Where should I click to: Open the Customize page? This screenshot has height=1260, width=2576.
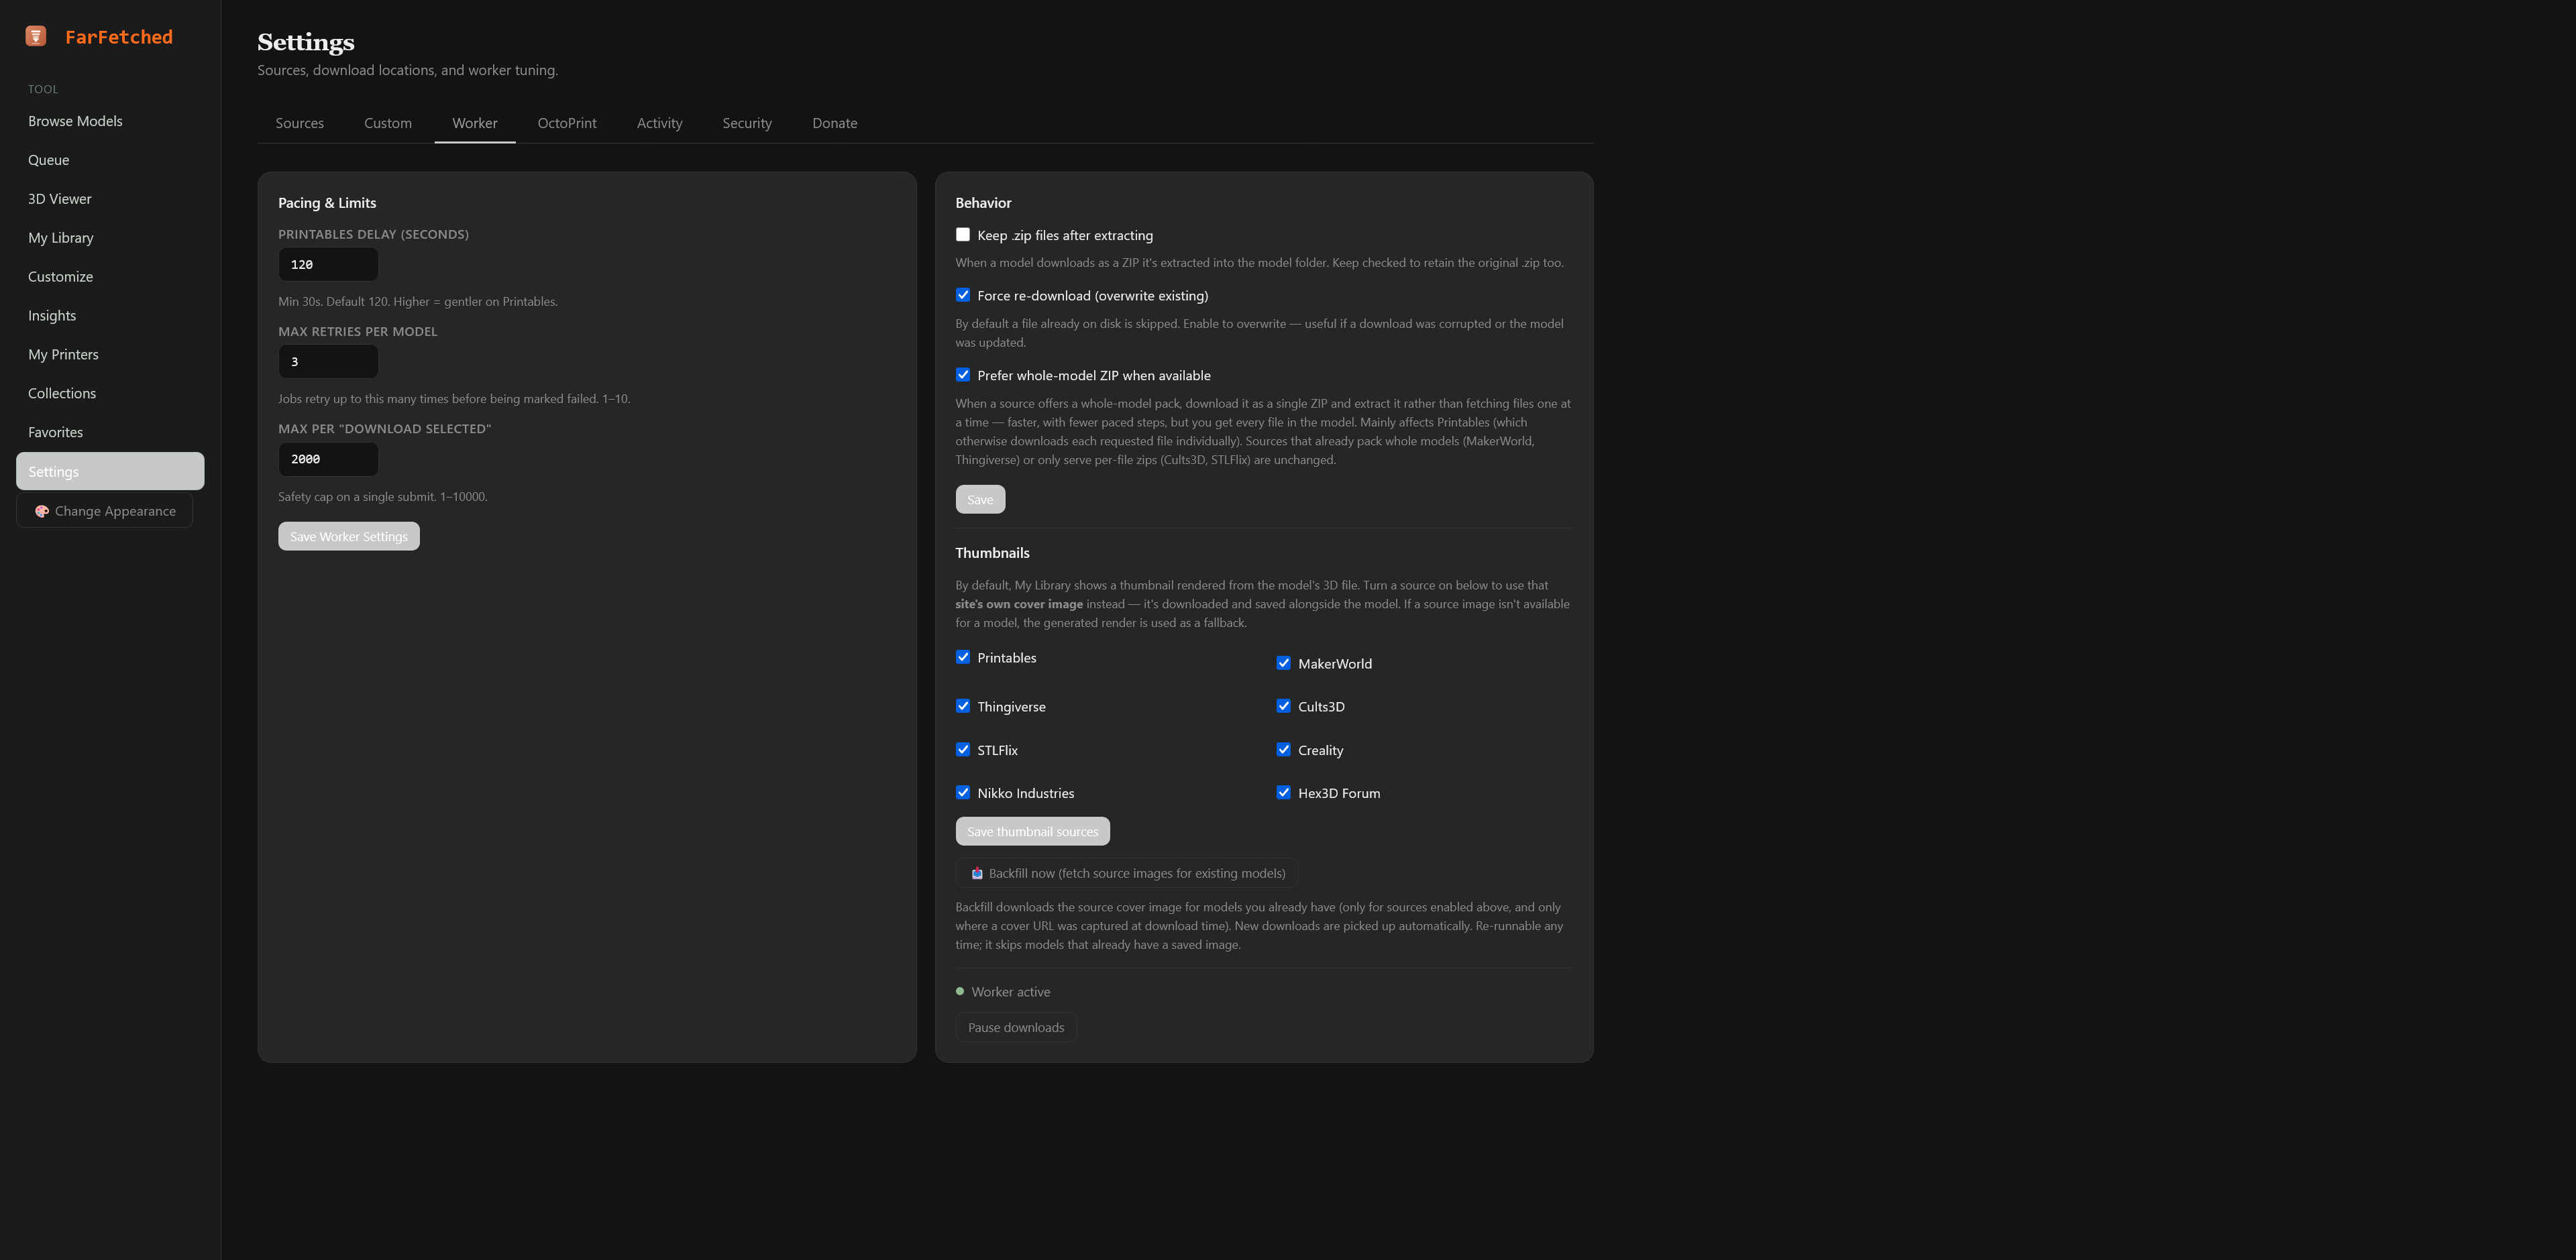click(110, 277)
